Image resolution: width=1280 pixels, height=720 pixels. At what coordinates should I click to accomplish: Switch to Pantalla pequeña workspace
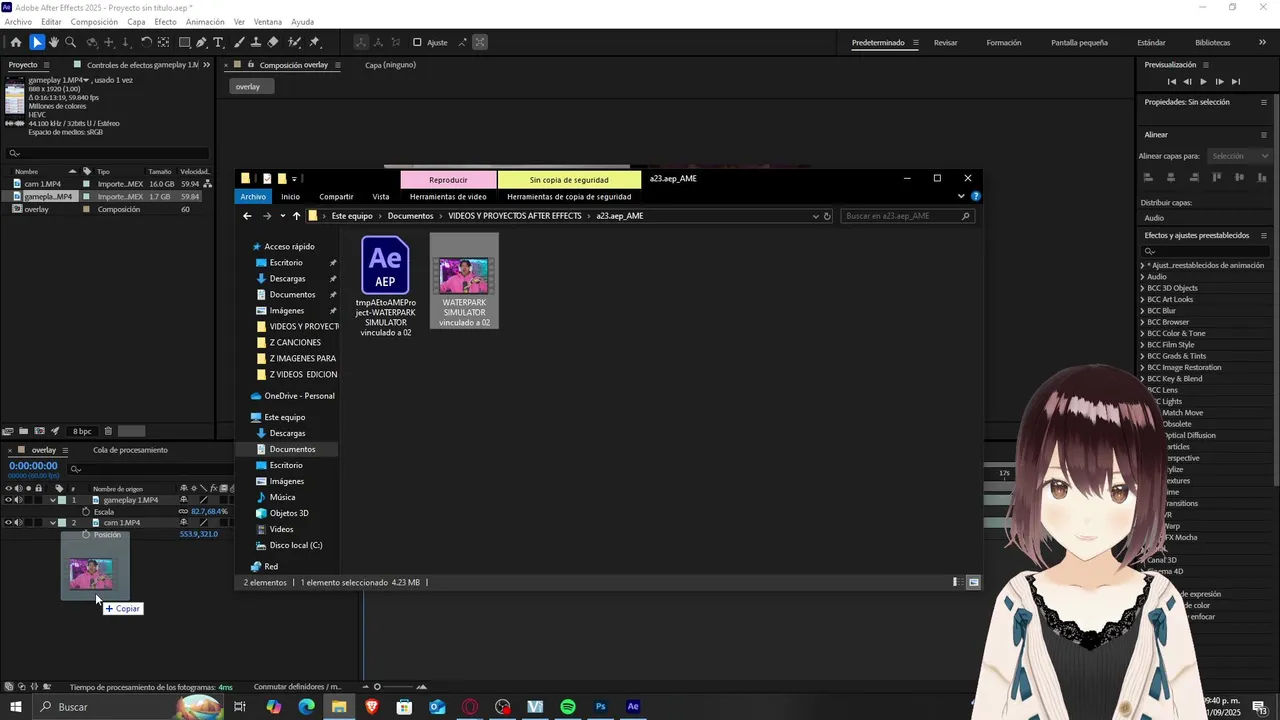1079,43
